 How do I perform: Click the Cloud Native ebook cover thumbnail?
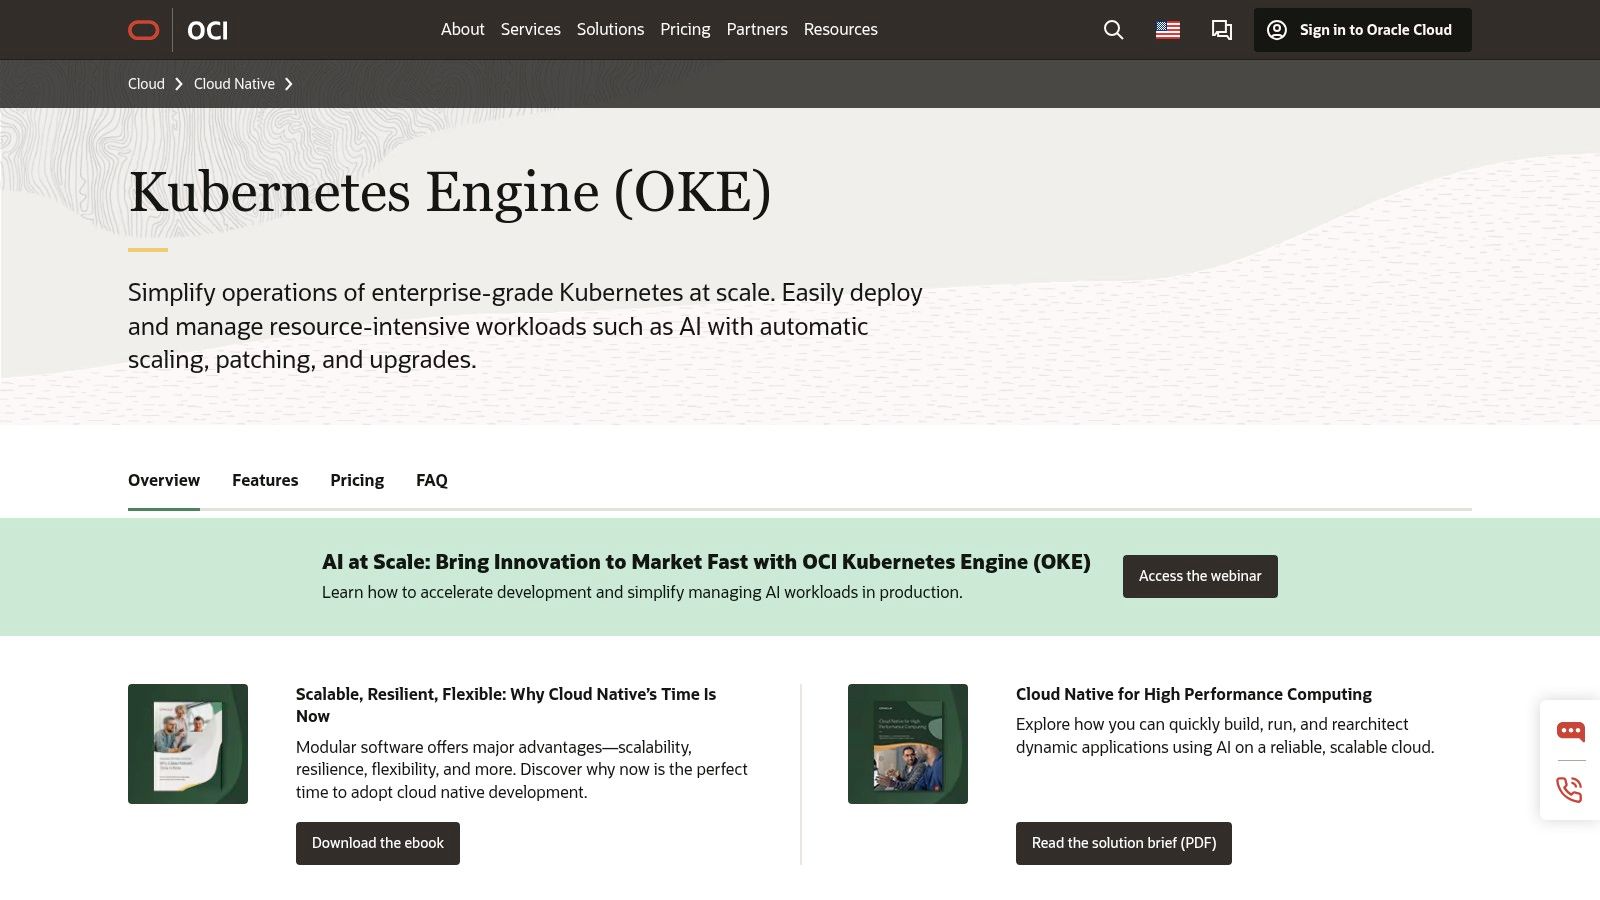(x=187, y=743)
